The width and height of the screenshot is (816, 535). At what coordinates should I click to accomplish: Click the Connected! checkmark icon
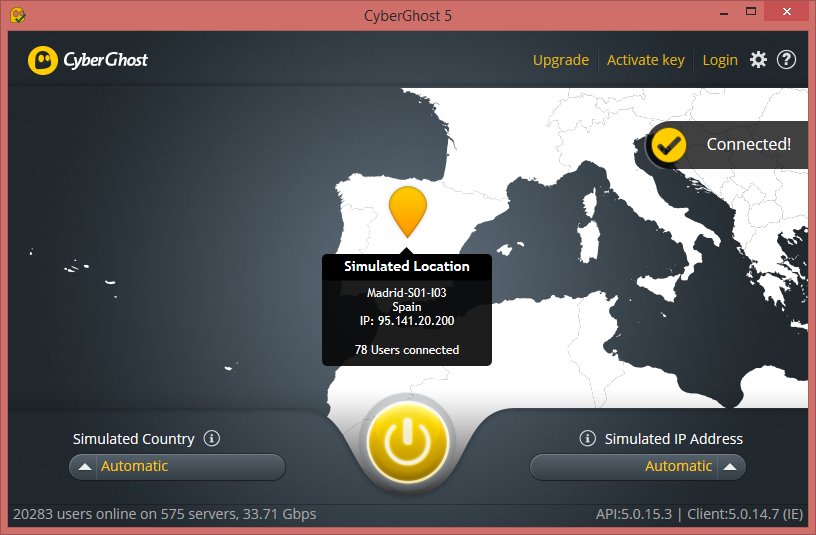(x=669, y=145)
